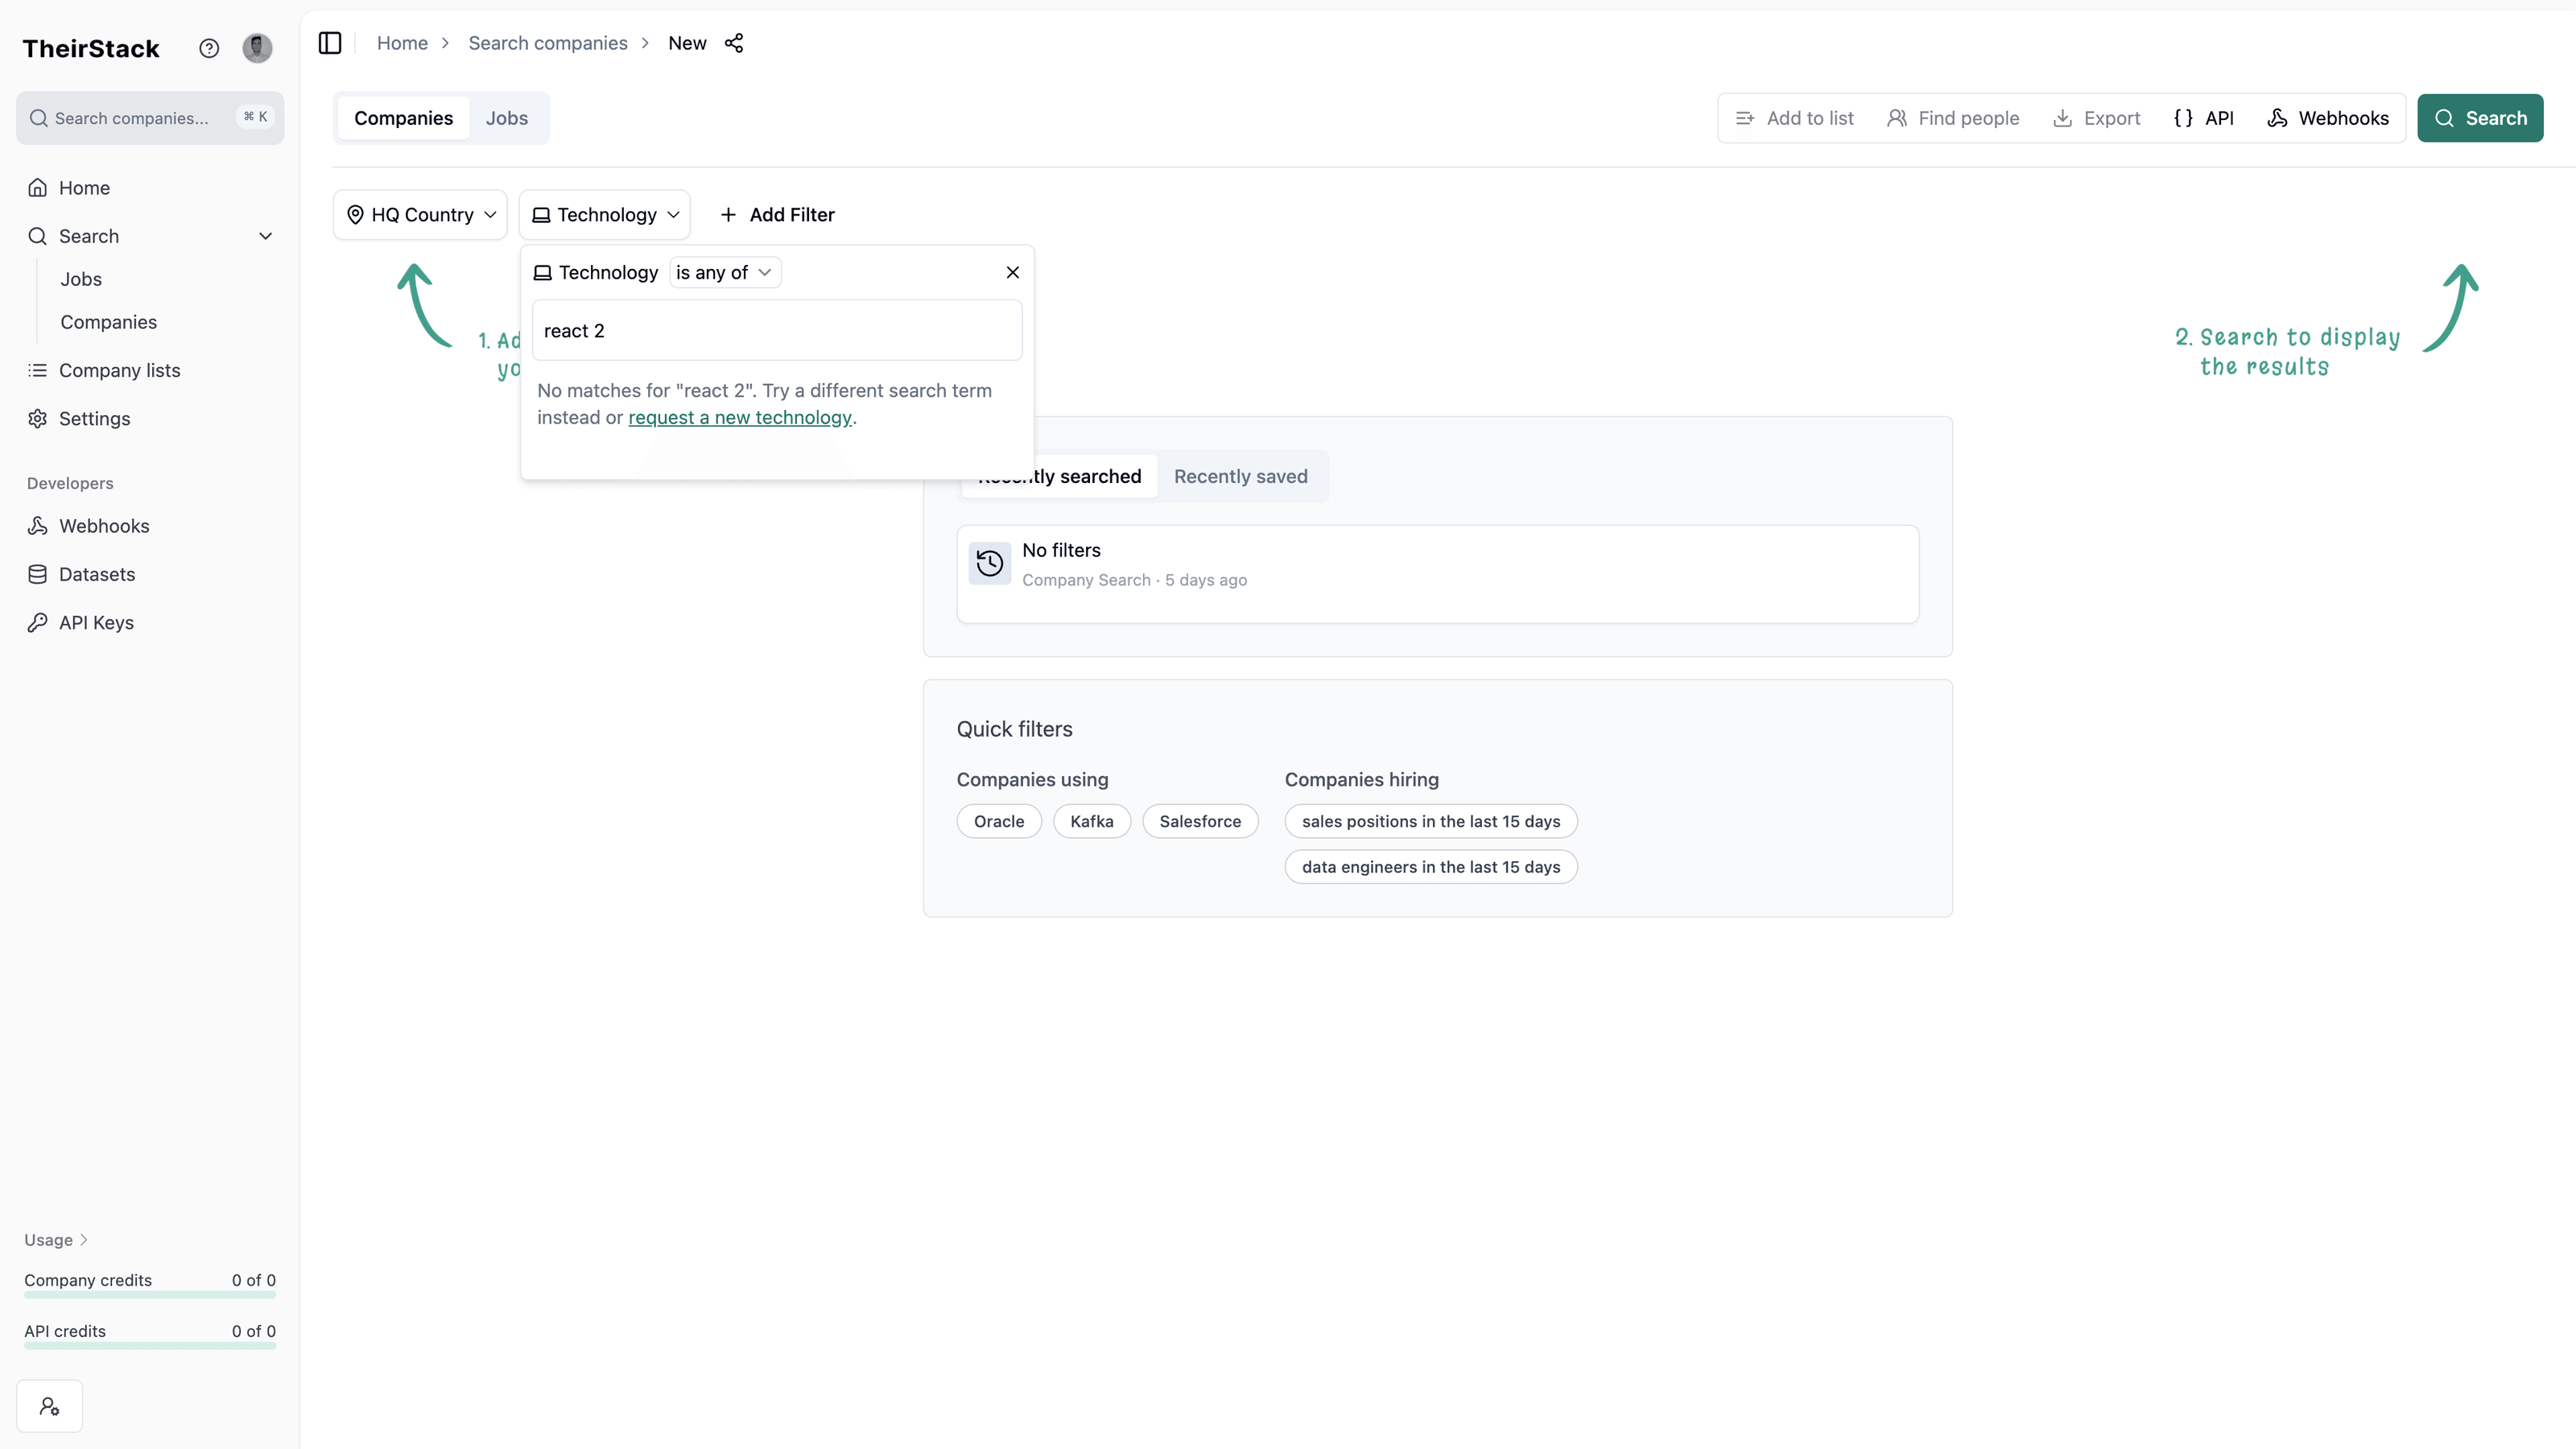Screen dimensions: 2576x1449
Task: Collapse the Search section in sidebar
Action: [x=265, y=236]
